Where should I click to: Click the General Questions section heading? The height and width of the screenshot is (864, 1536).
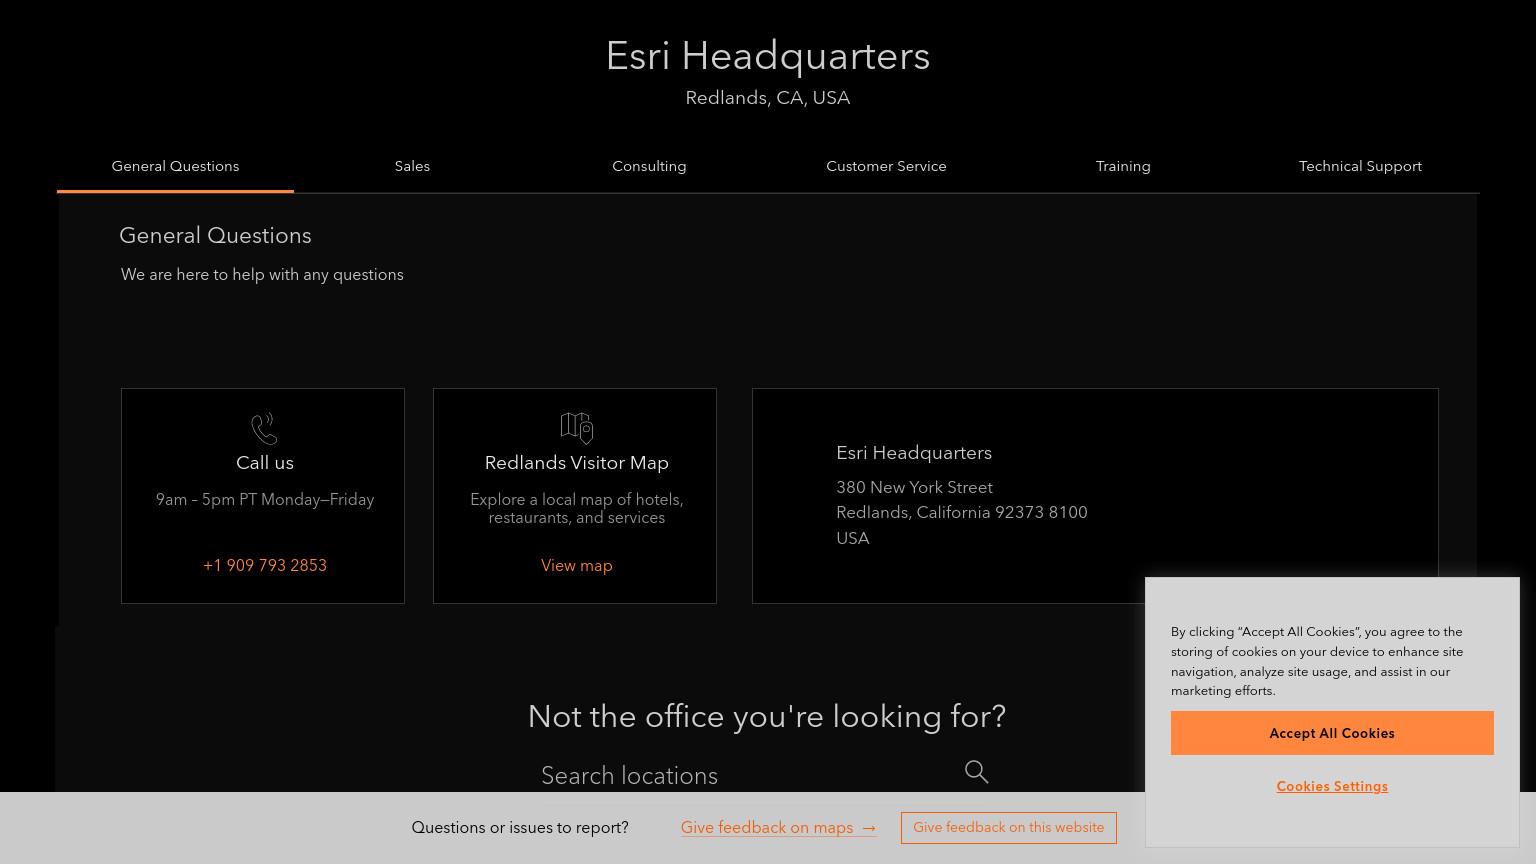pyautogui.click(x=215, y=236)
